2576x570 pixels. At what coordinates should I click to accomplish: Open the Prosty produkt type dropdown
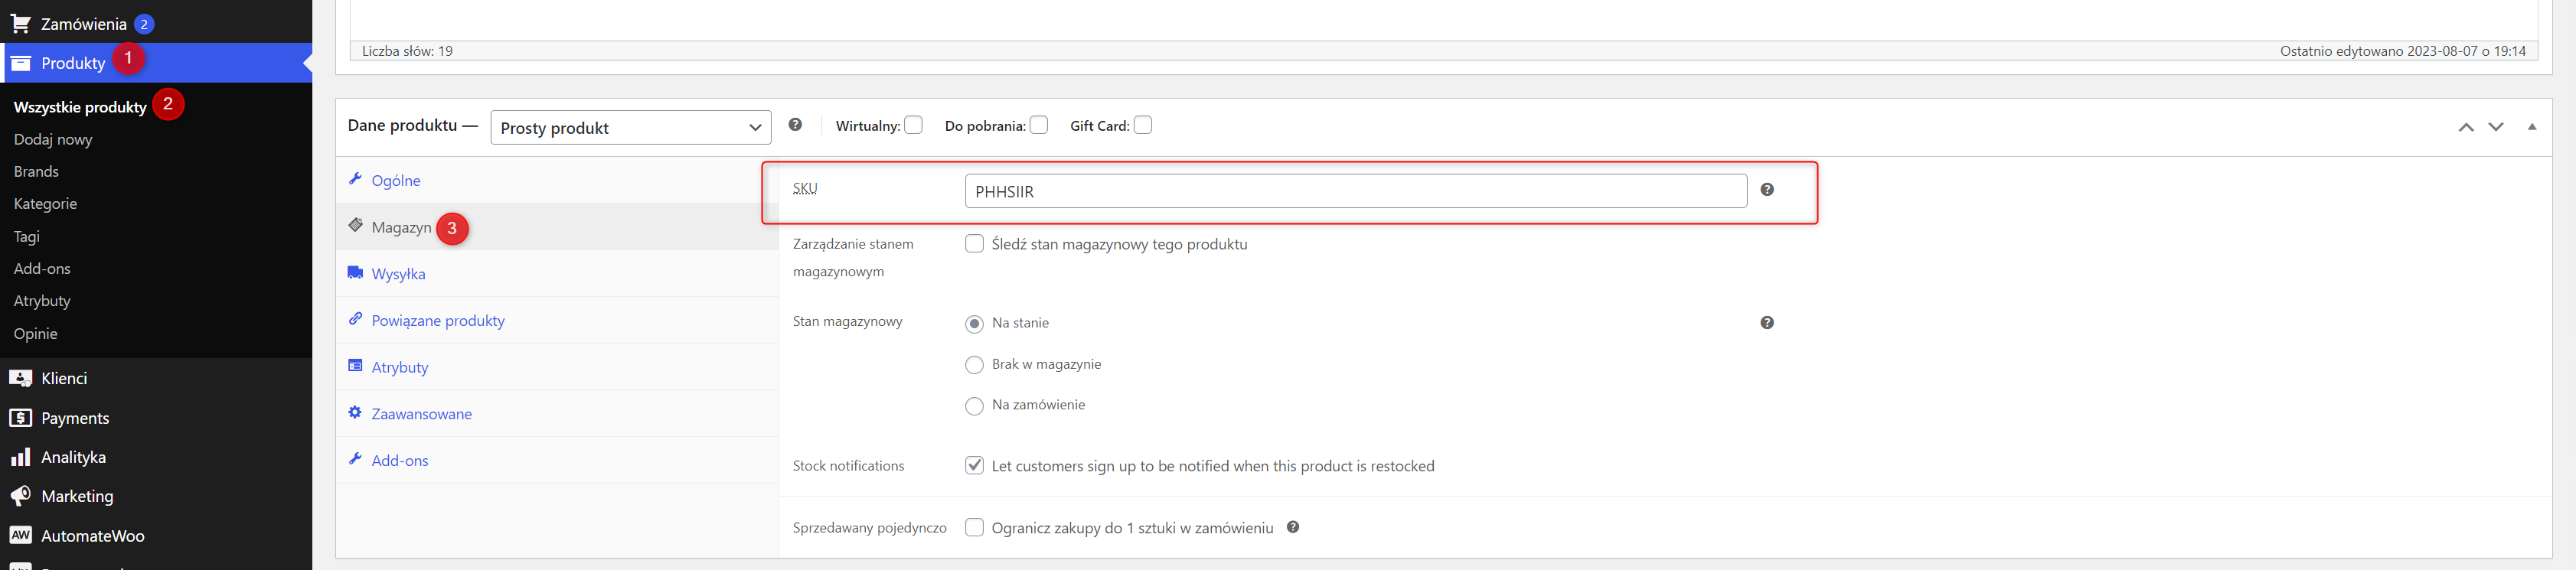[631, 128]
